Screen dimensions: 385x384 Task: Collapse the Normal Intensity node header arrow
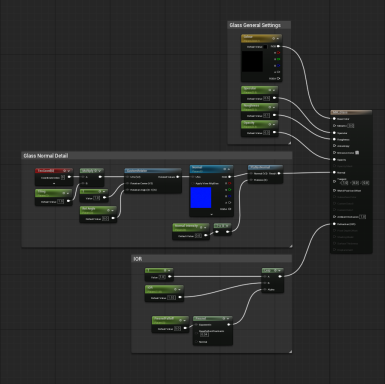click(205, 227)
